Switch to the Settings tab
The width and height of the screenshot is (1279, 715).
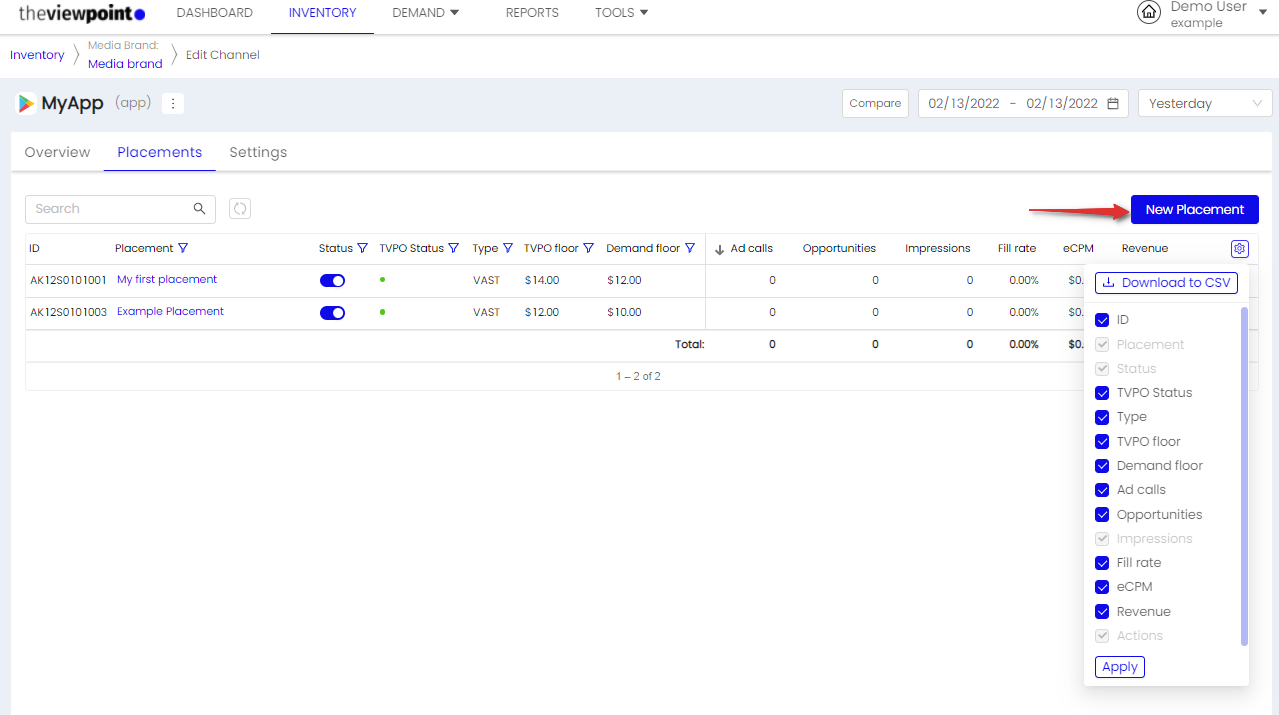pos(258,152)
